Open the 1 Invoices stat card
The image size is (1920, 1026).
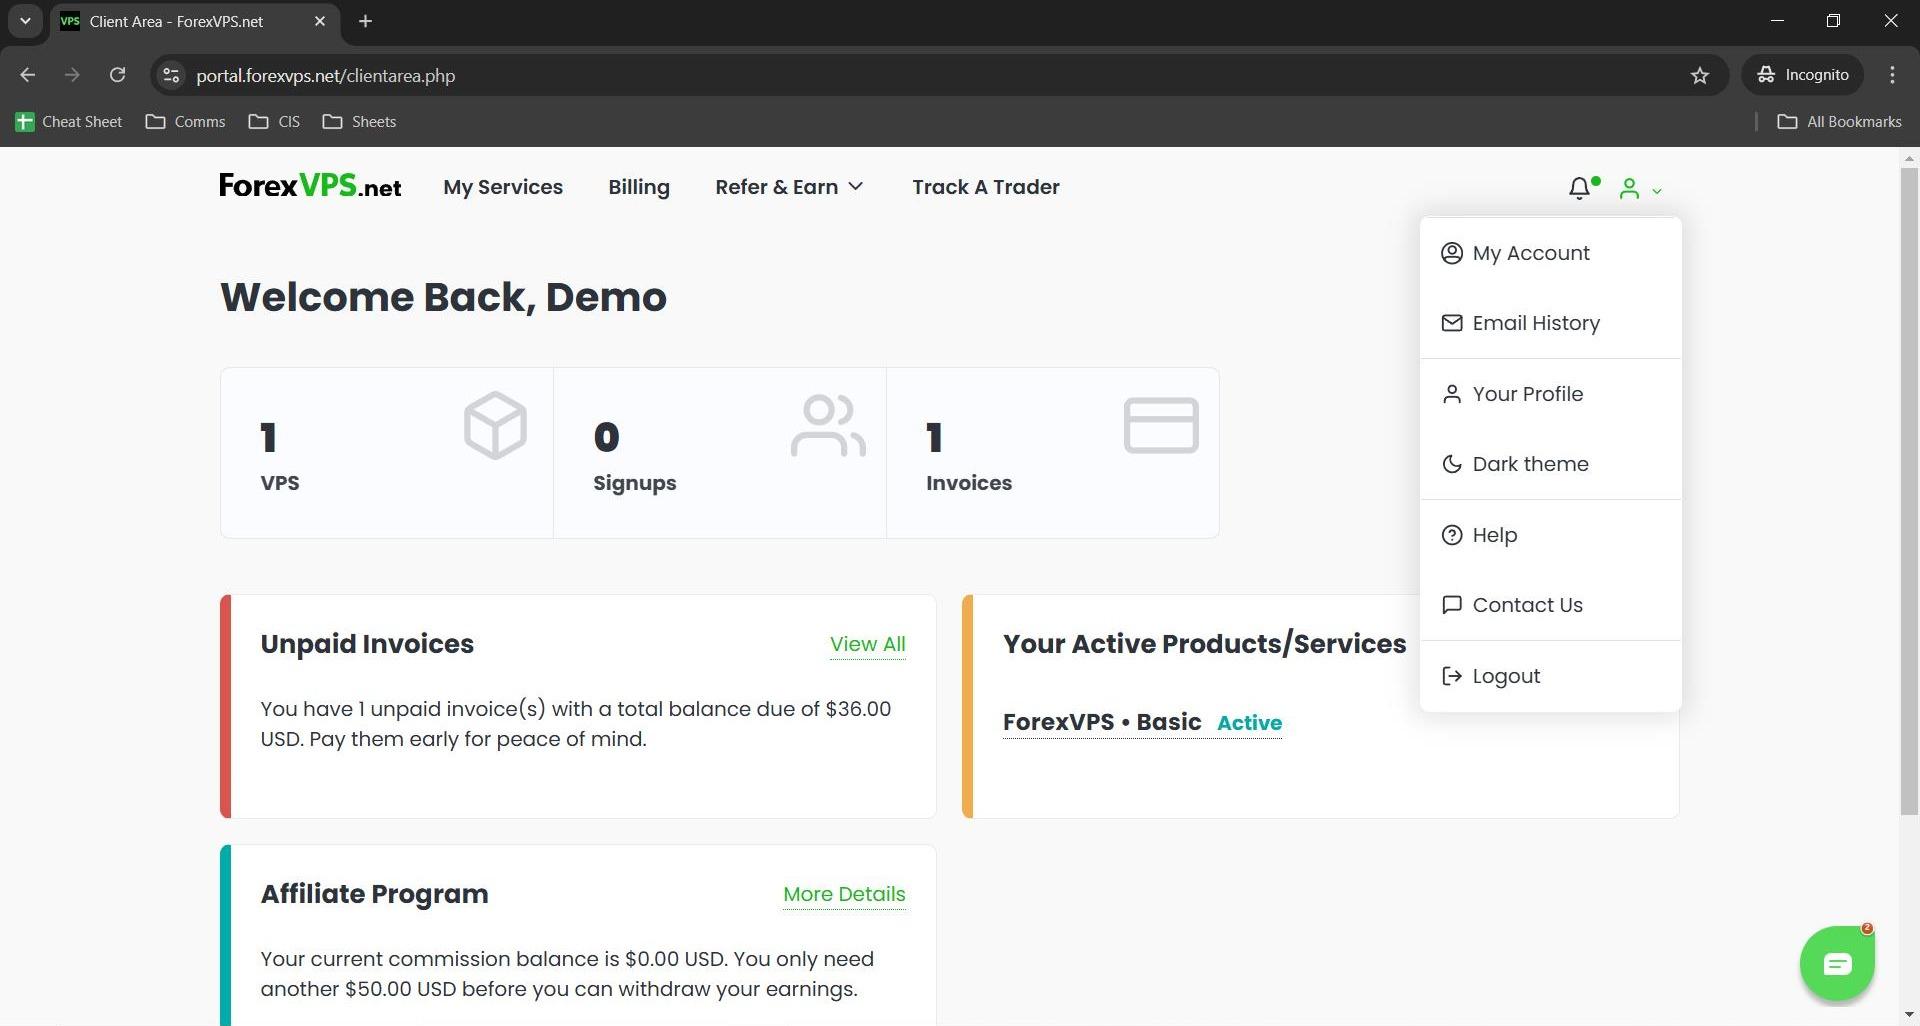tap(1053, 453)
